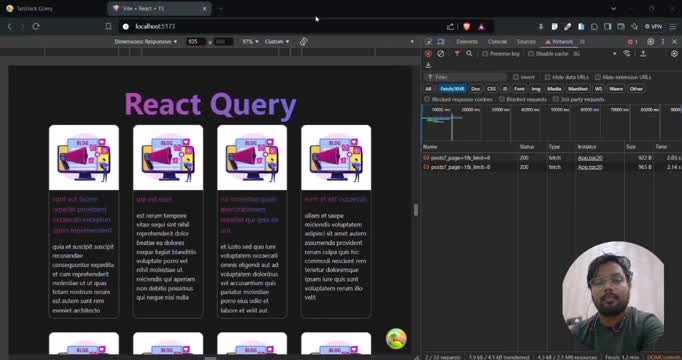Toggle the device toolbar icon
The image size is (682, 360).
[441, 41]
